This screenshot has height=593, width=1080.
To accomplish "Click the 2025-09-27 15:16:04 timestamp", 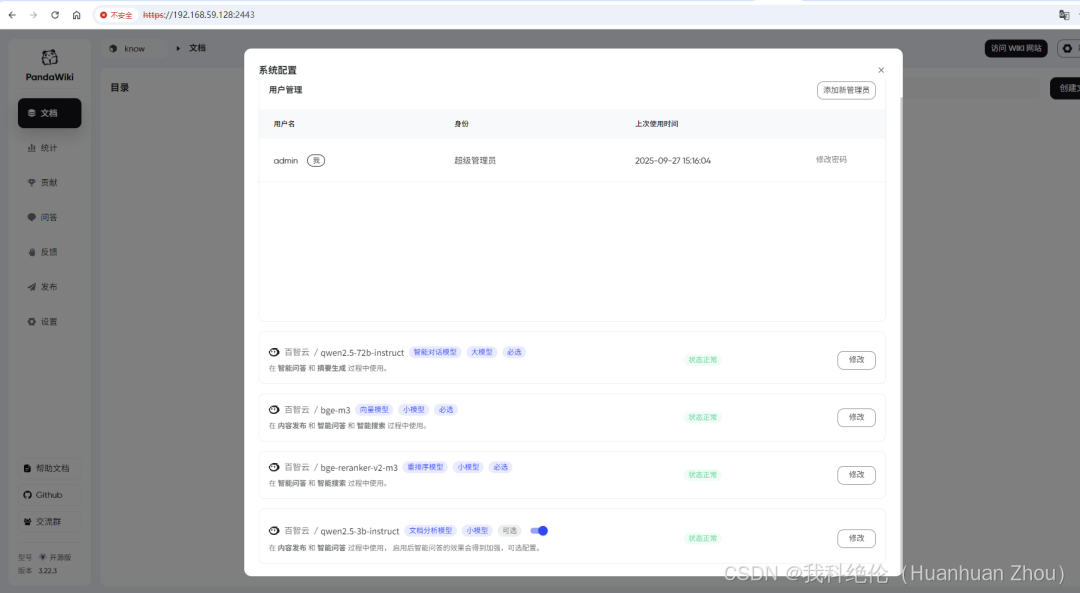I will click(x=673, y=160).
